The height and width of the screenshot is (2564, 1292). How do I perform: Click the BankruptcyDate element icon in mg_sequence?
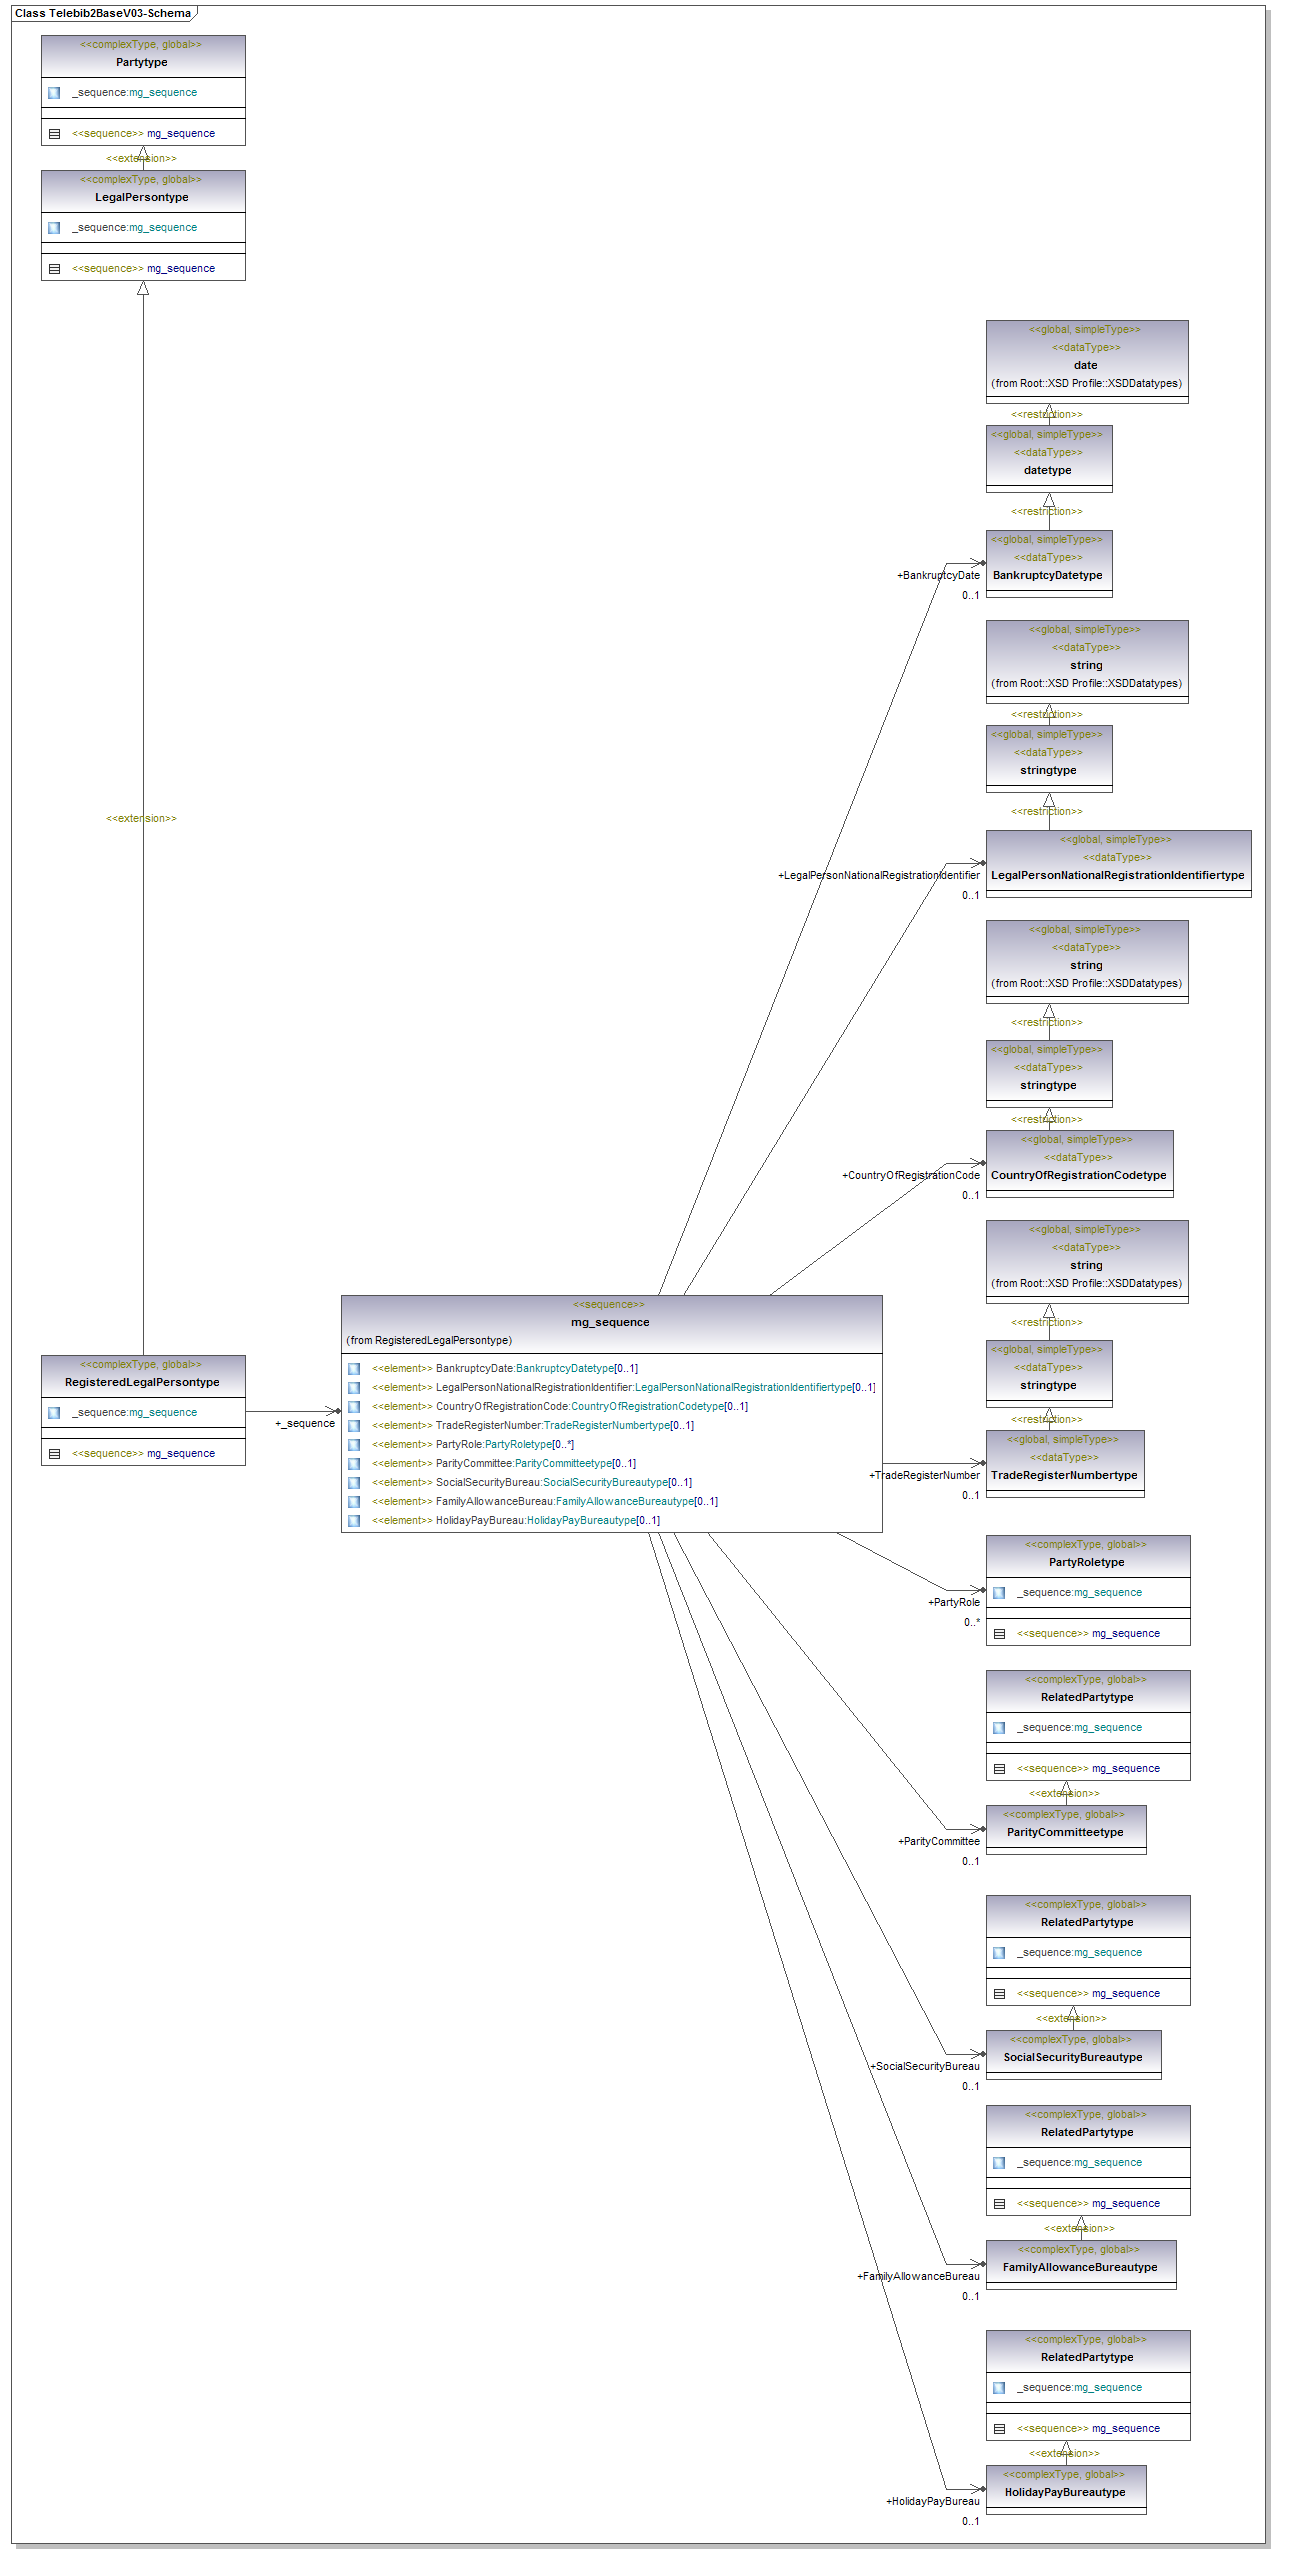(354, 1369)
